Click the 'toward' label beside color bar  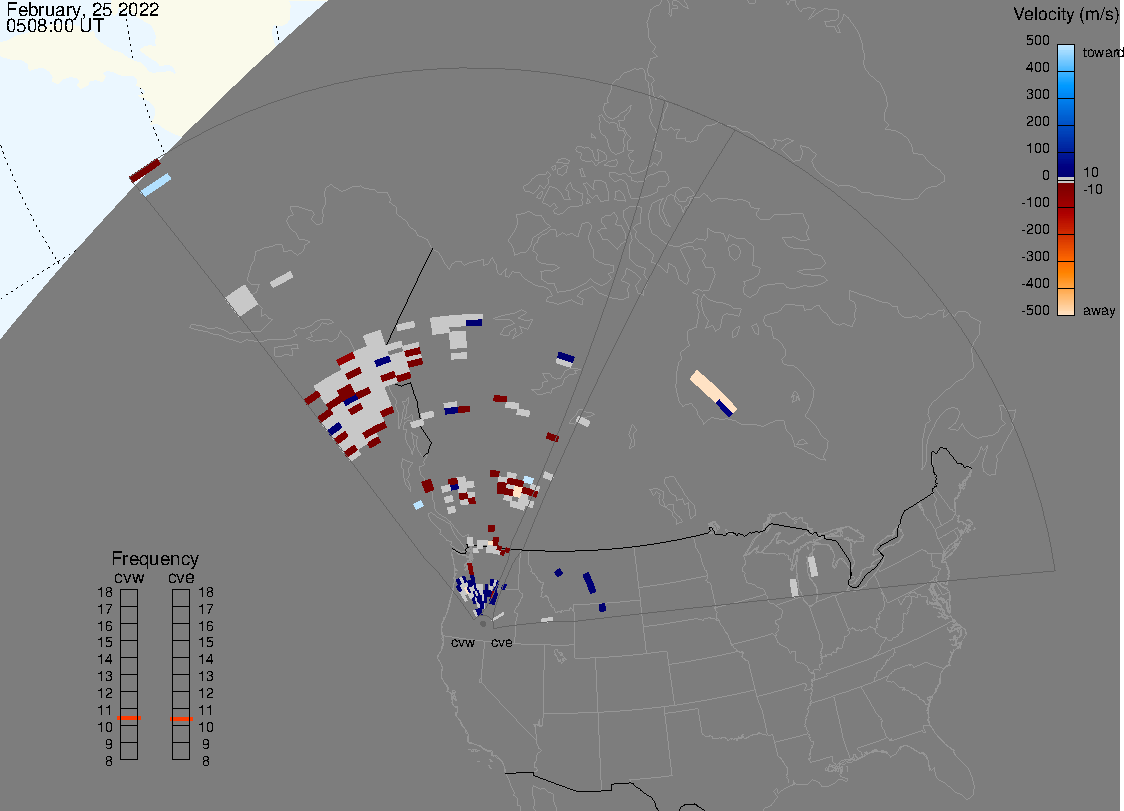pyautogui.click(x=1102, y=52)
